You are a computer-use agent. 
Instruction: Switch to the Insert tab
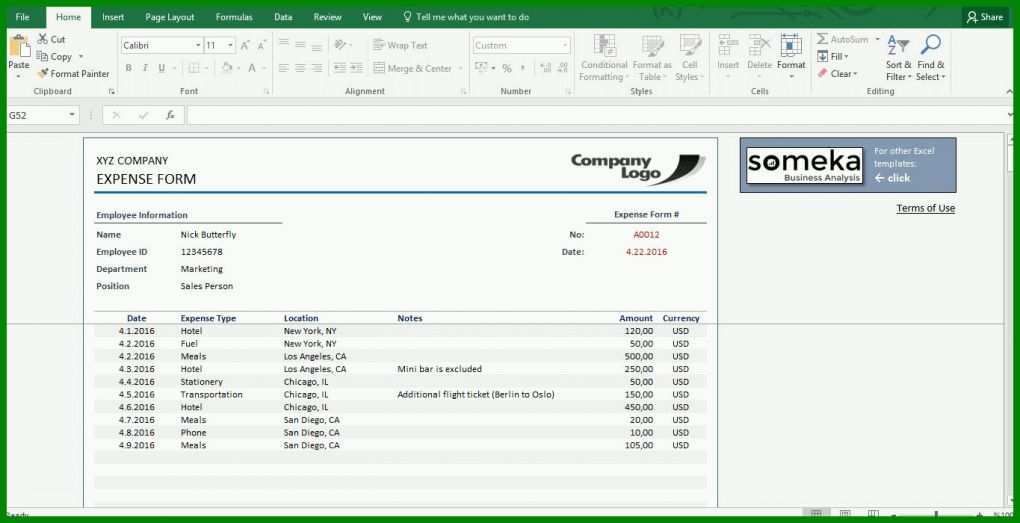pyautogui.click(x=113, y=17)
